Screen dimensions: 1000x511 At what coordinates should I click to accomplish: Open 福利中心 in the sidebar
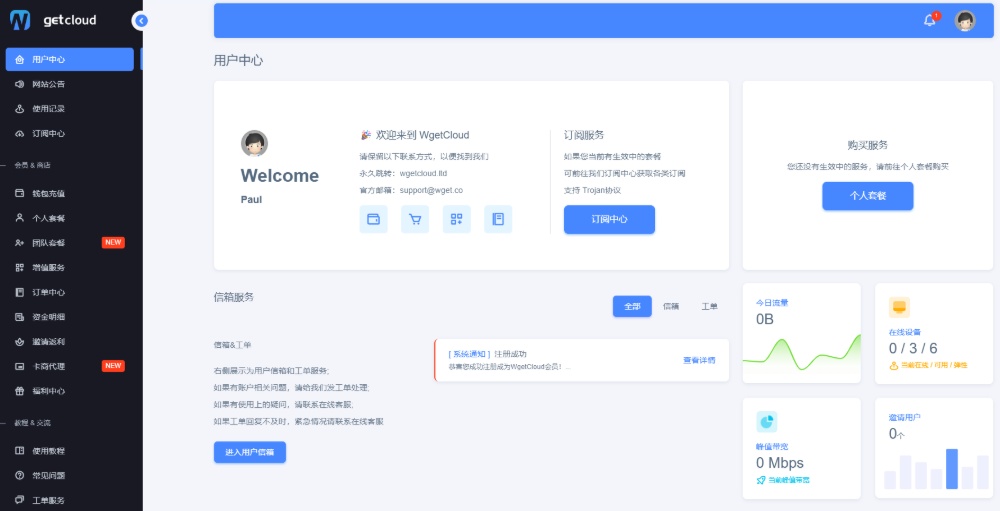click(70, 391)
